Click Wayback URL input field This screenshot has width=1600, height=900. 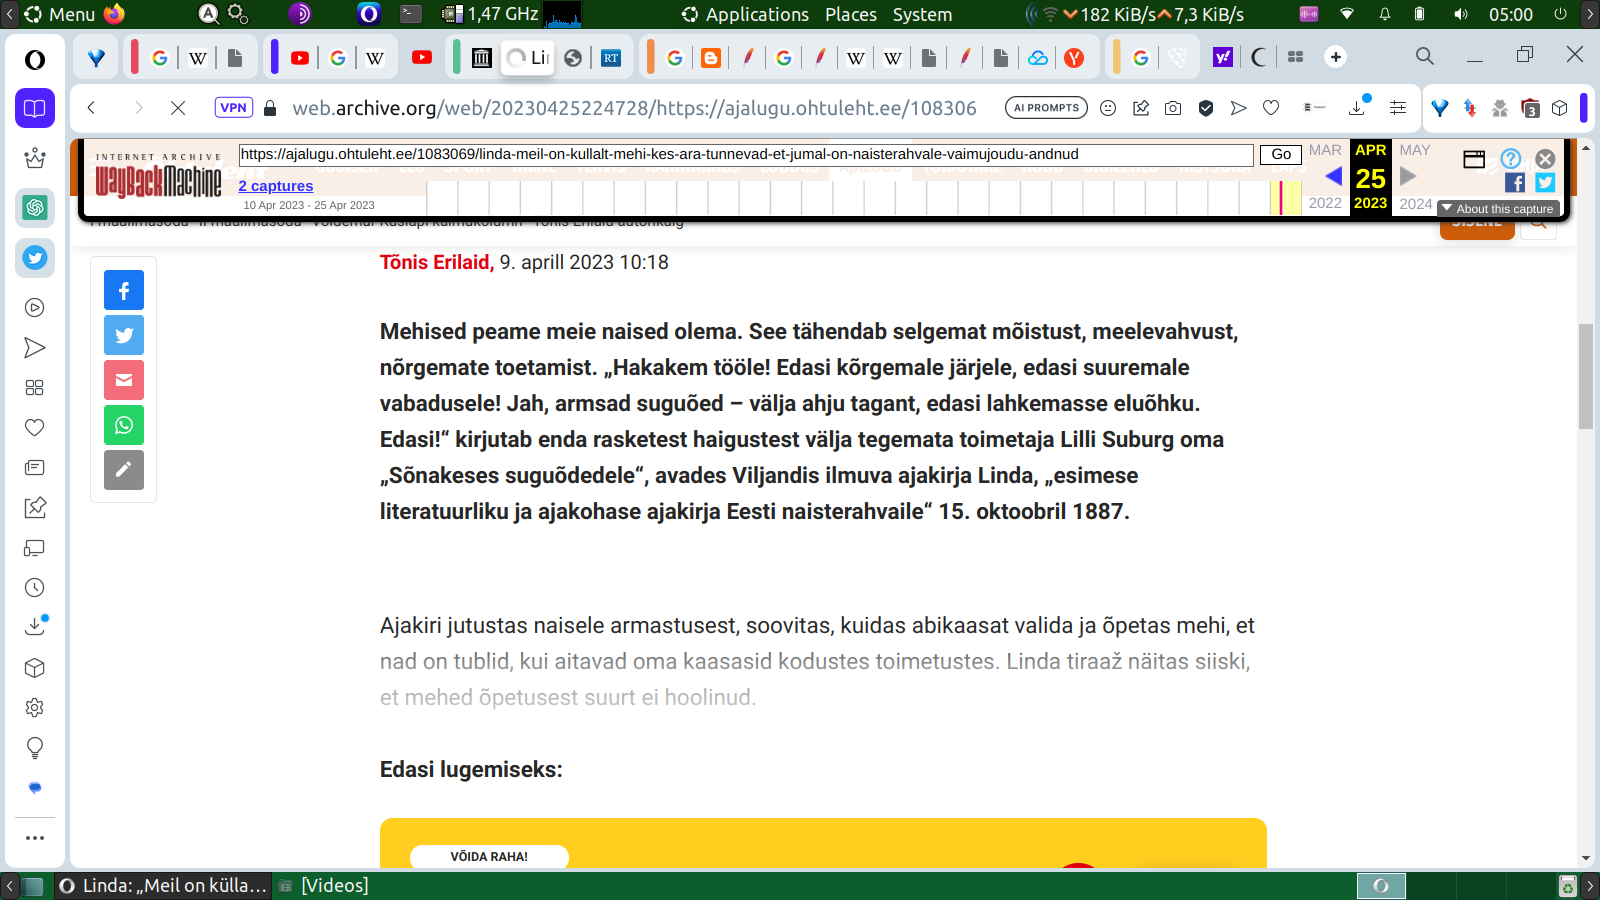point(746,155)
